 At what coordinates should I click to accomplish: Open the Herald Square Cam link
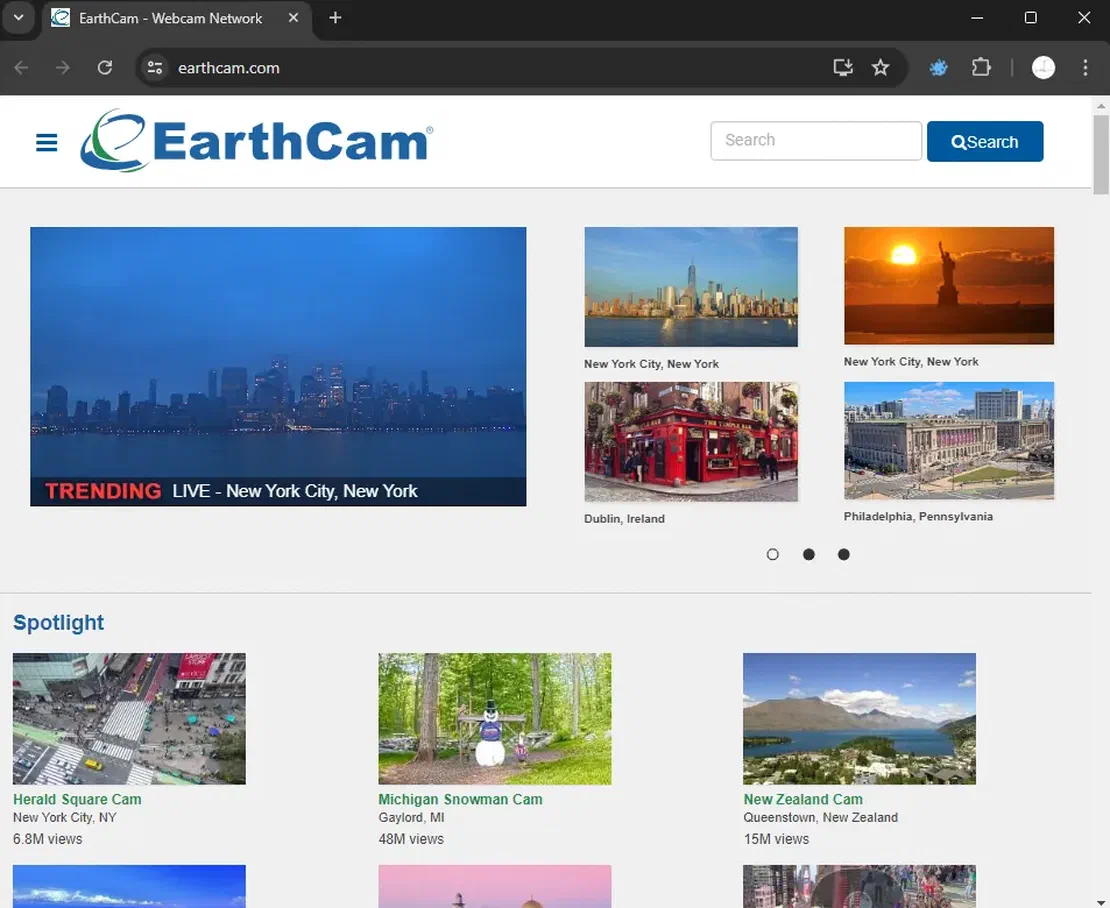click(x=77, y=799)
